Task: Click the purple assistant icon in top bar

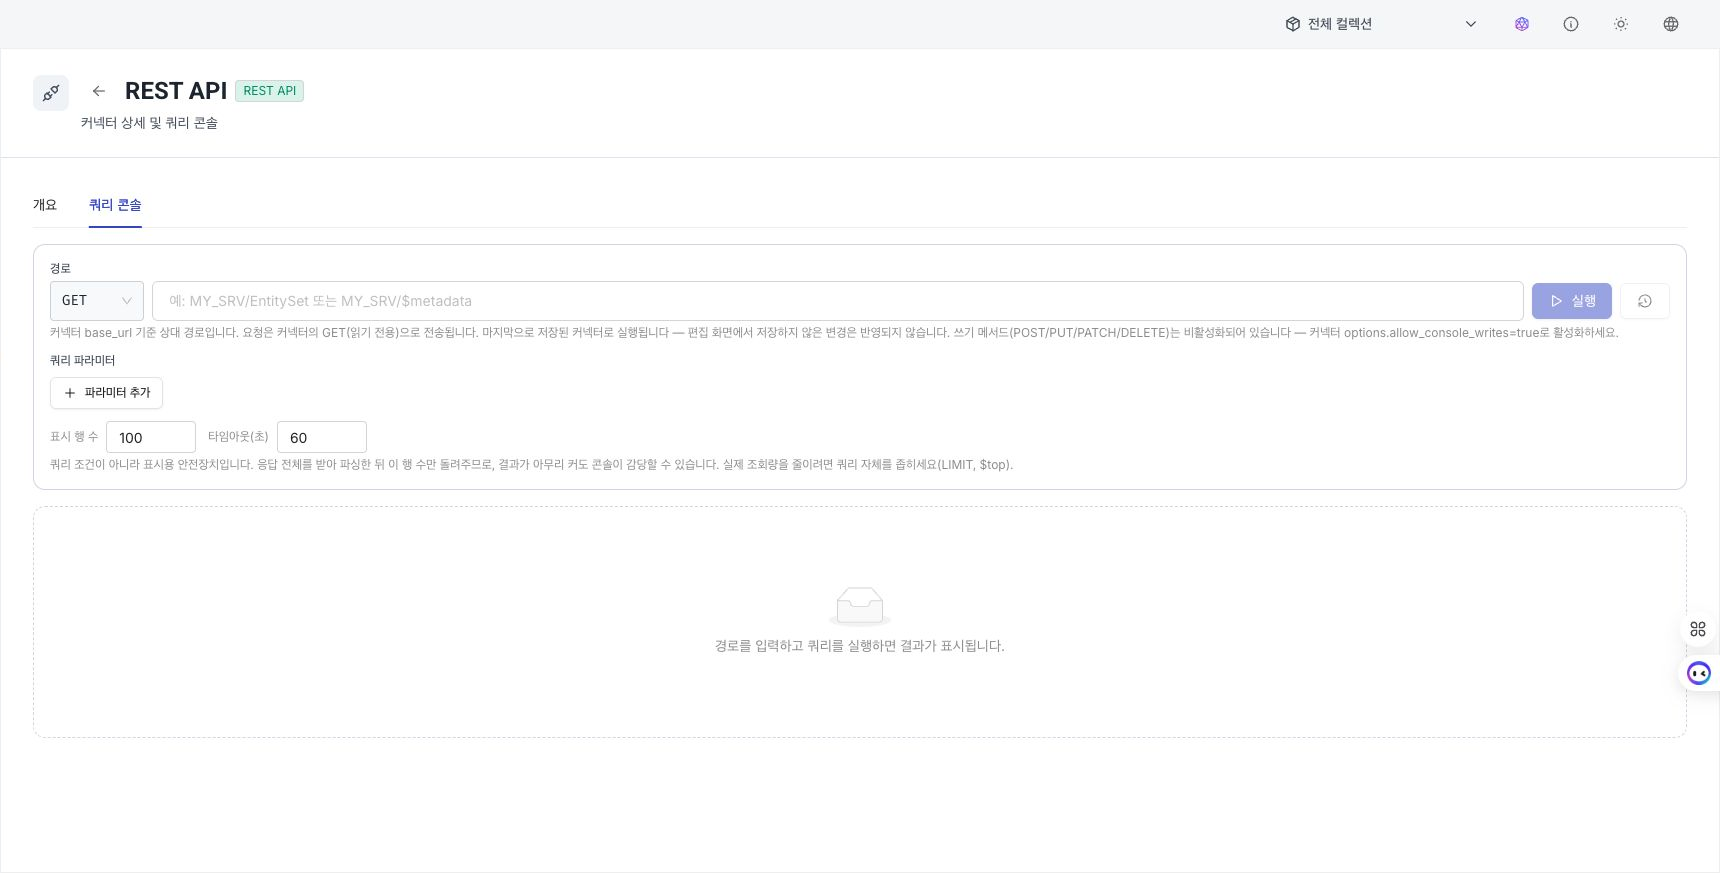Action: click(x=1521, y=24)
